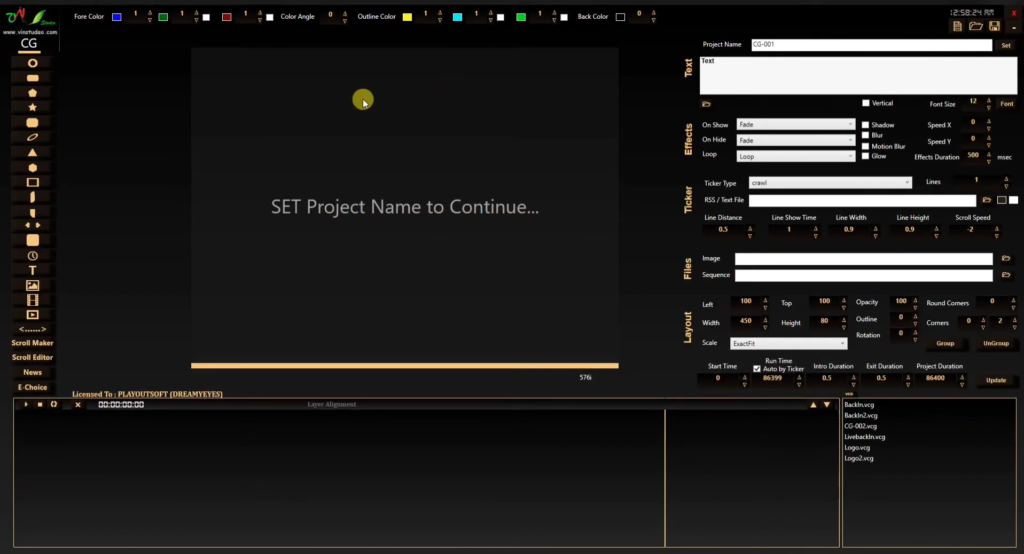Viewport: 1024px width, 554px height.
Task: Uncheck Auto by Ticker checkbox
Action: click(756, 369)
